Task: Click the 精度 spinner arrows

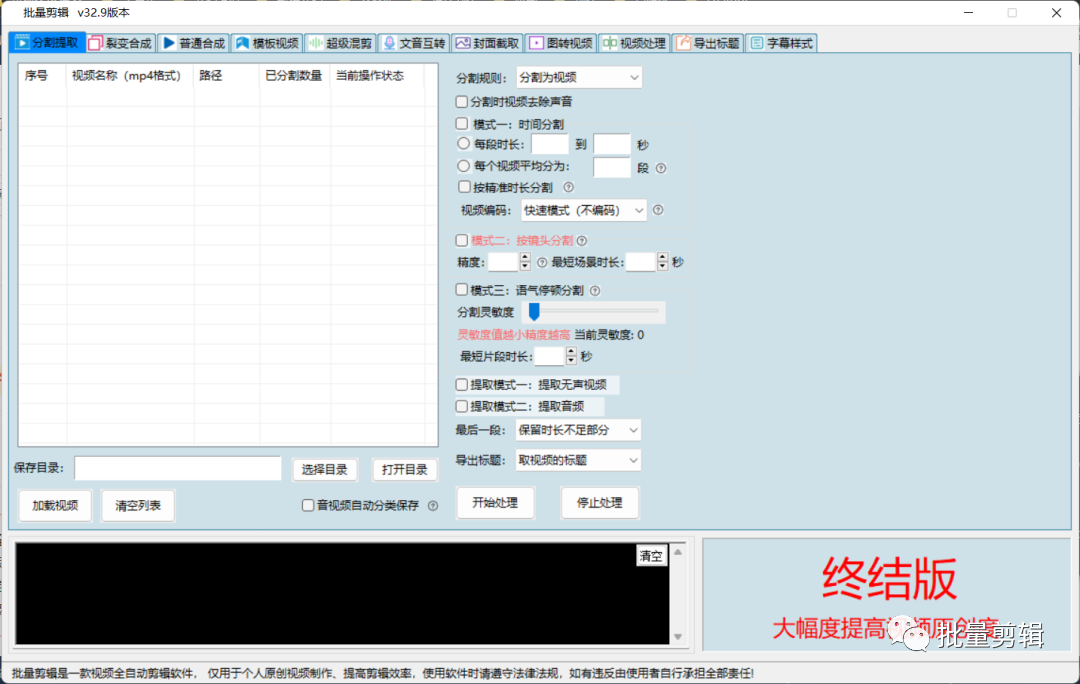Action: pos(525,262)
